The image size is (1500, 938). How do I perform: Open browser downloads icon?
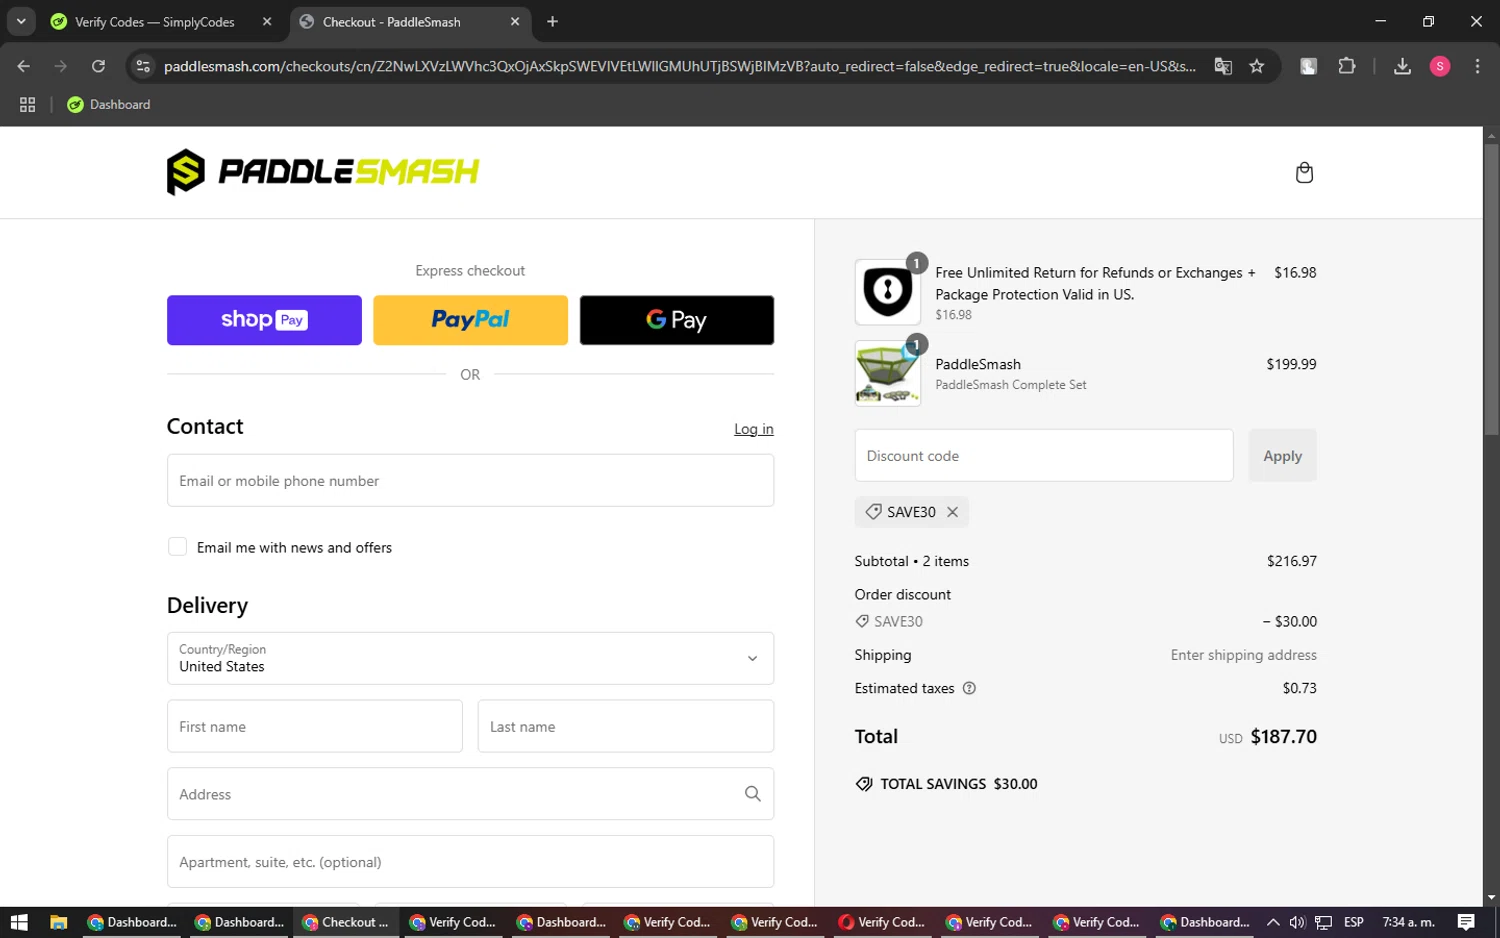click(1402, 66)
